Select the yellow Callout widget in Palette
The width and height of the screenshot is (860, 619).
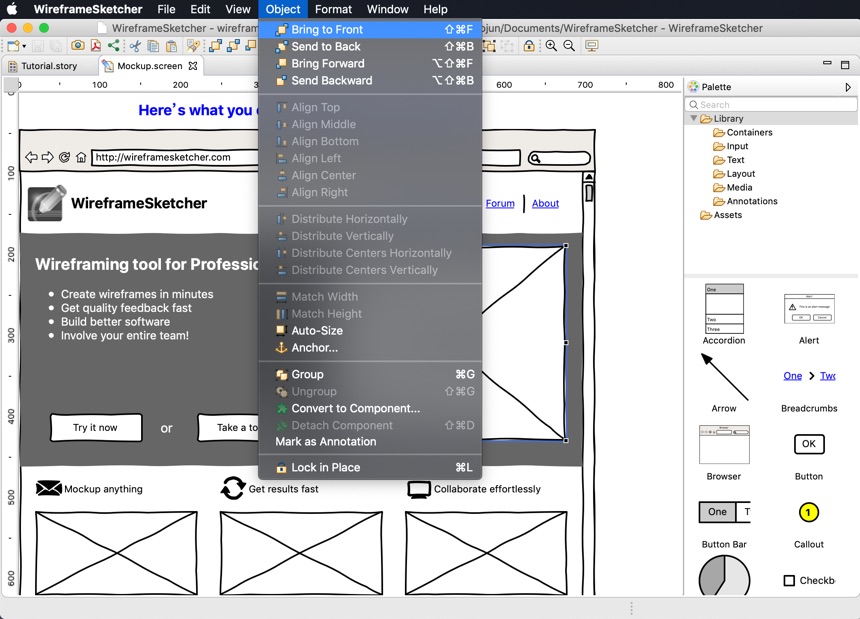click(x=809, y=525)
